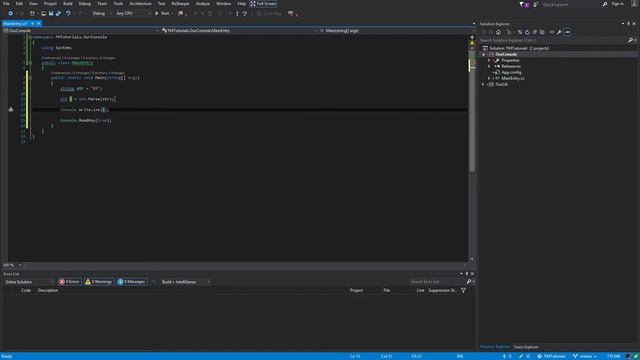The width and height of the screenshot is (640, 360).
Task: Toggle Show All Files in Solution Explorer
Action: click(x=542, y=32)
